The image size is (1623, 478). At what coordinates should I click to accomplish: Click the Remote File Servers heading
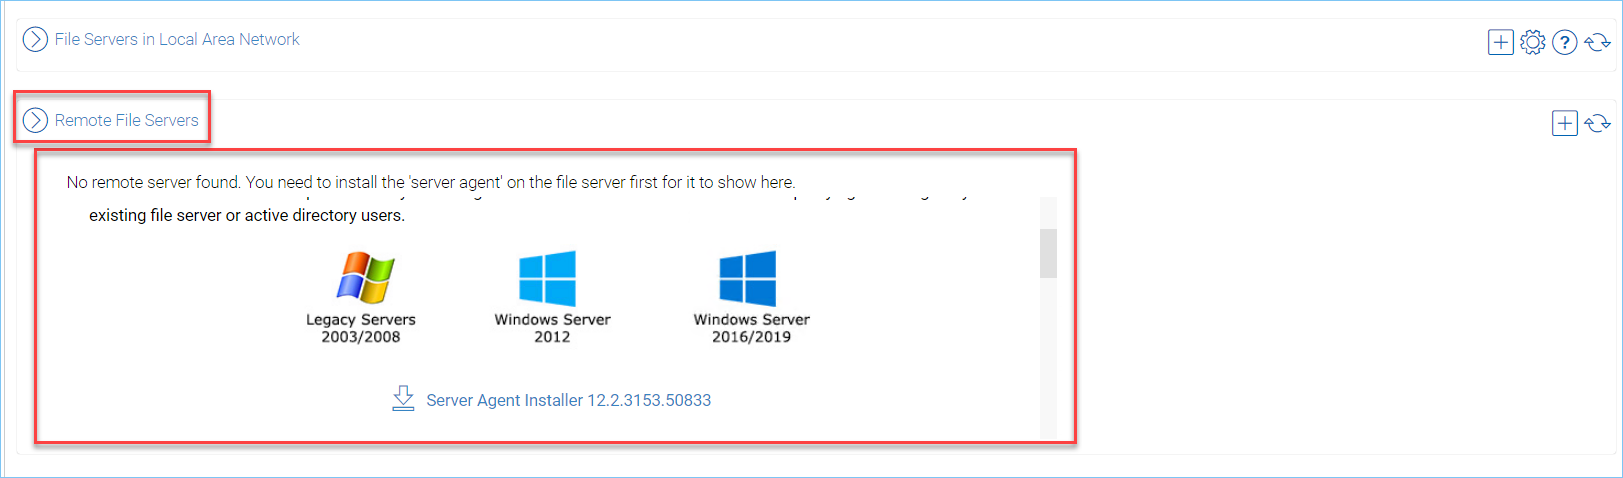[x=127, y=120]
